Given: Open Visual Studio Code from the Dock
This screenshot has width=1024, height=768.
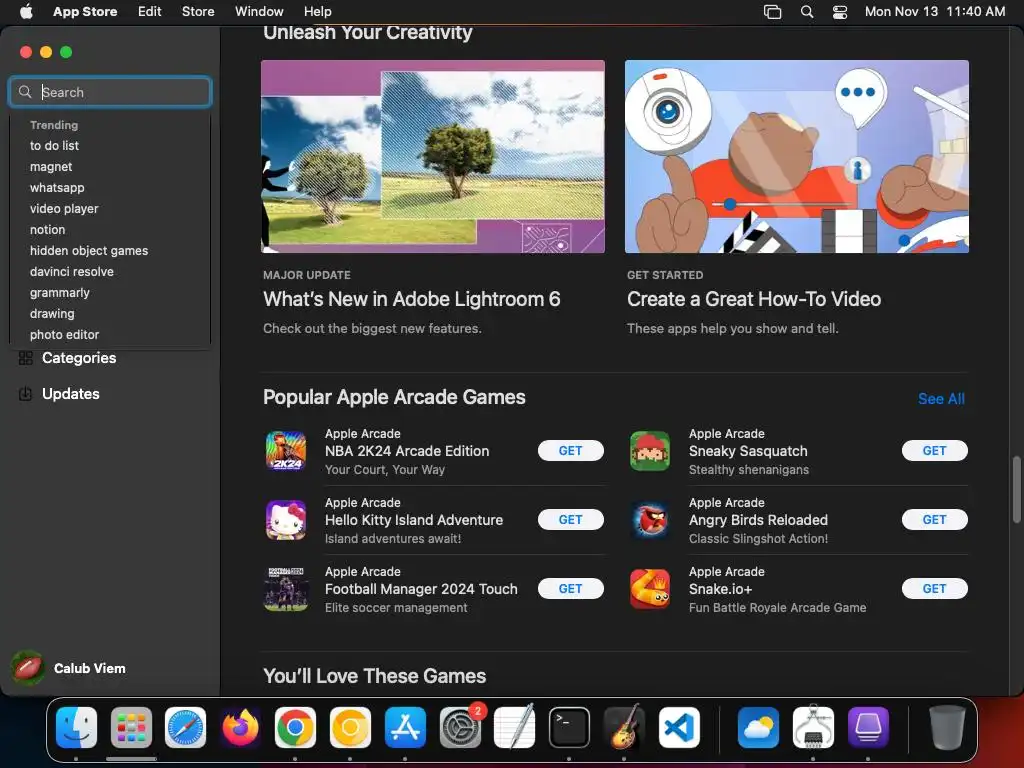Looking at the screenshot, I should tap(679, 727).
